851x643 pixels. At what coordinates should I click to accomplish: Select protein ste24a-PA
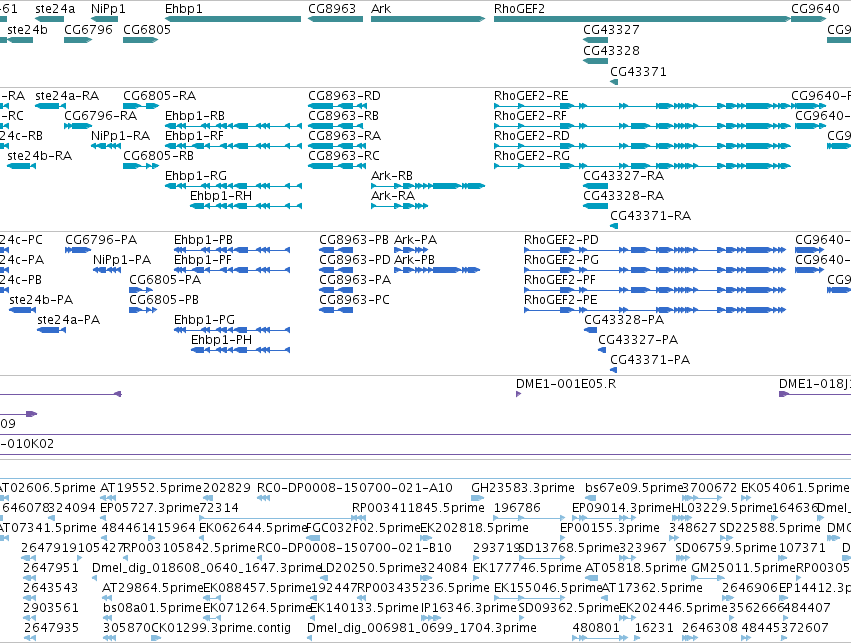point(52,330)
